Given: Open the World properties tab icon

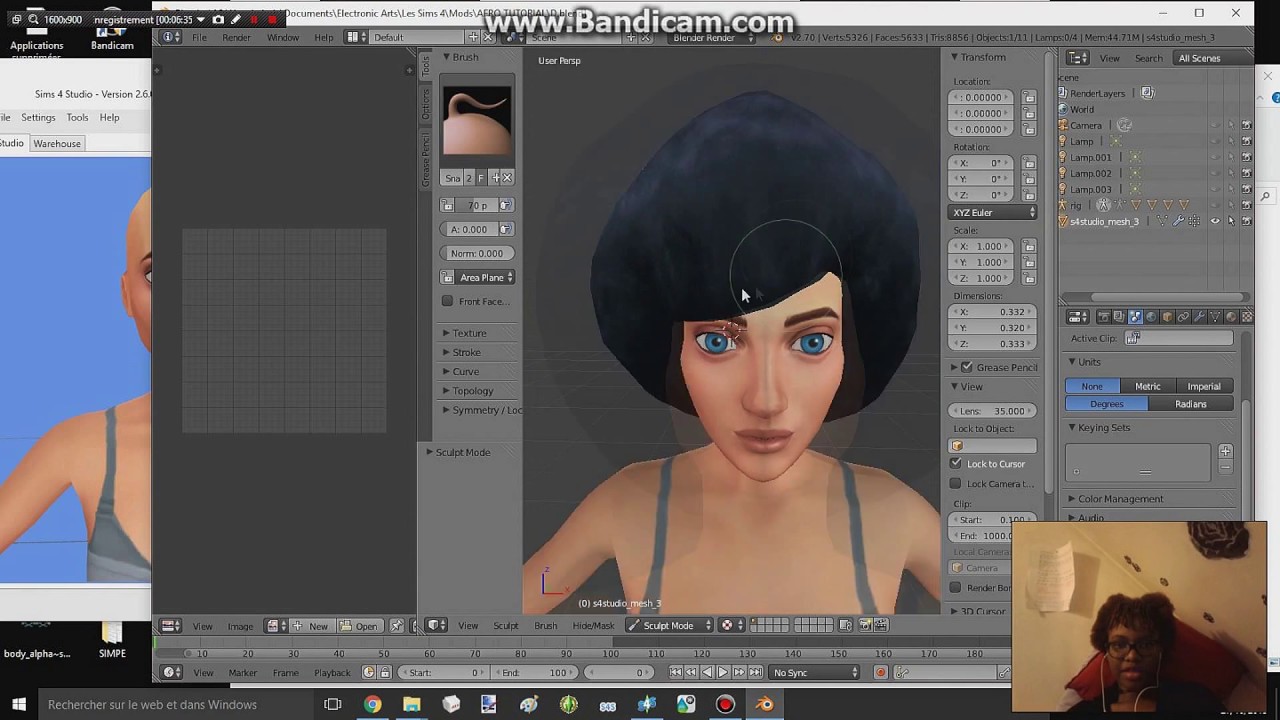Looking at the screenshot, I should click(x=1151, y=317).
